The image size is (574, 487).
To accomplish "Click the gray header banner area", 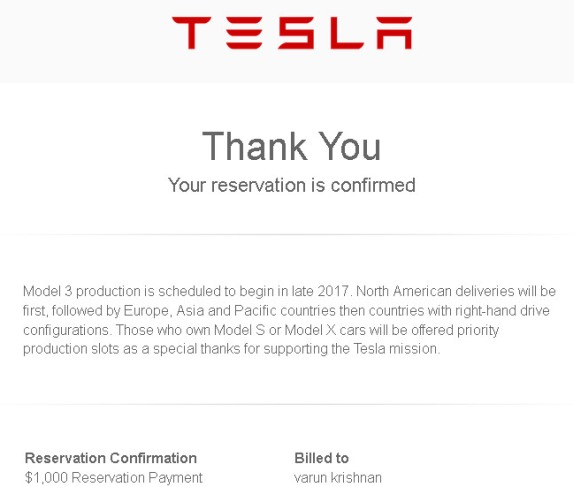I will click(287, 41).
